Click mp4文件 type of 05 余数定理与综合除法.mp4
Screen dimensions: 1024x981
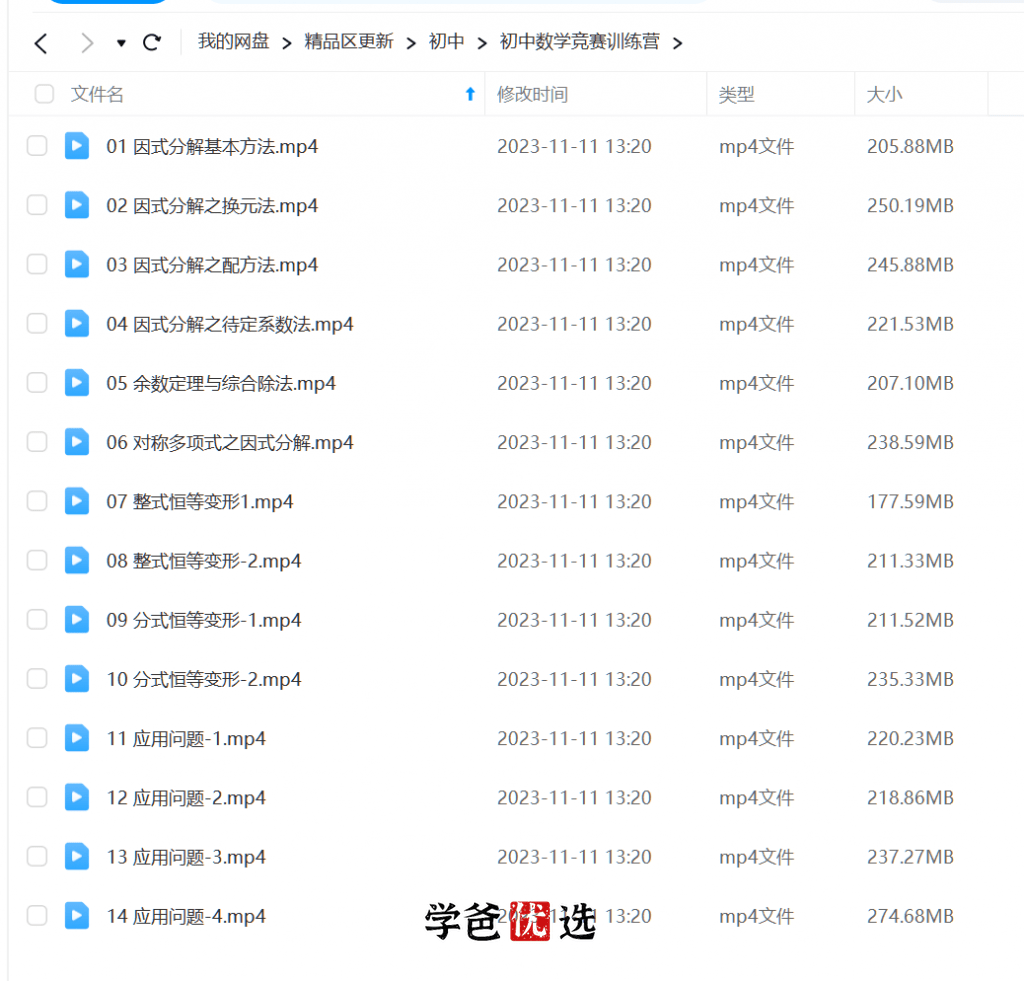(x=756, y=383)
